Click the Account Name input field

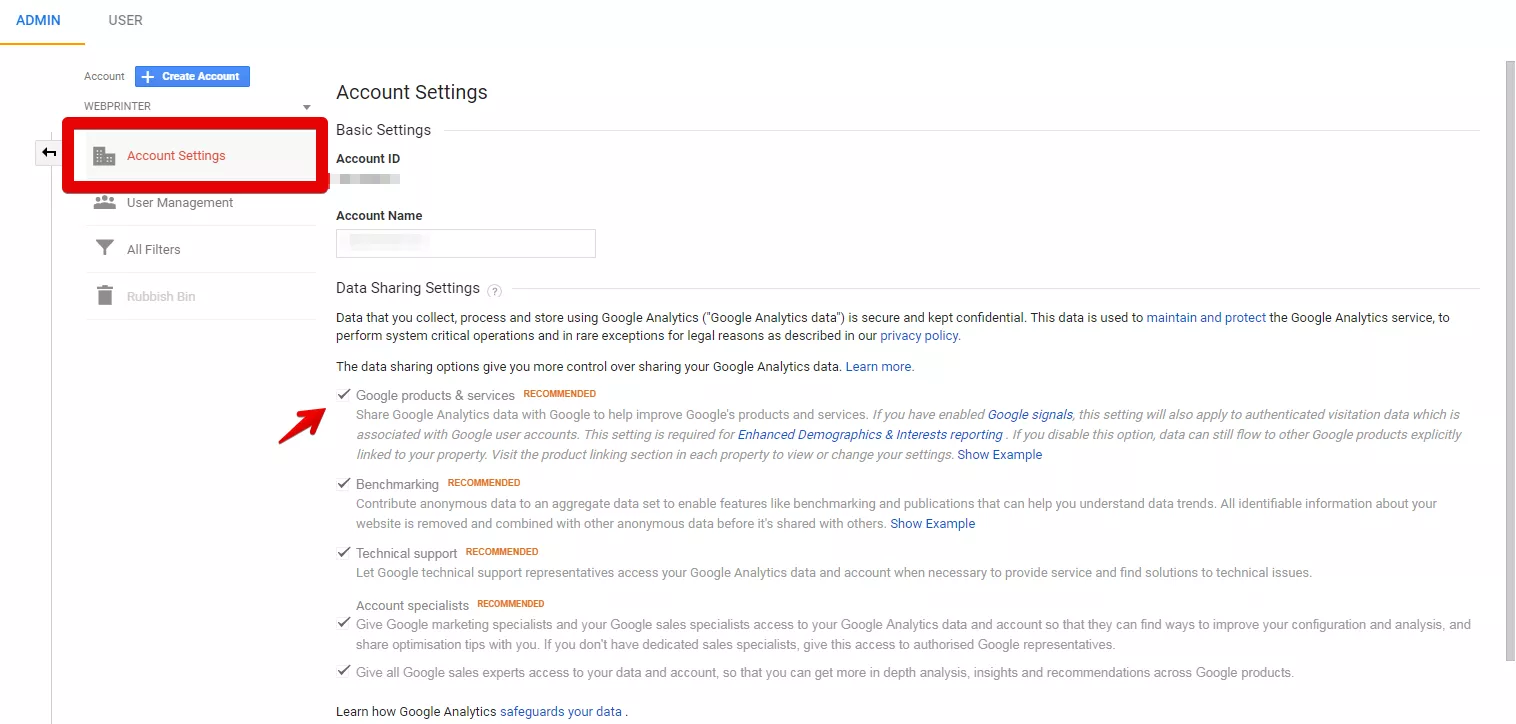(x=466, y=243)
